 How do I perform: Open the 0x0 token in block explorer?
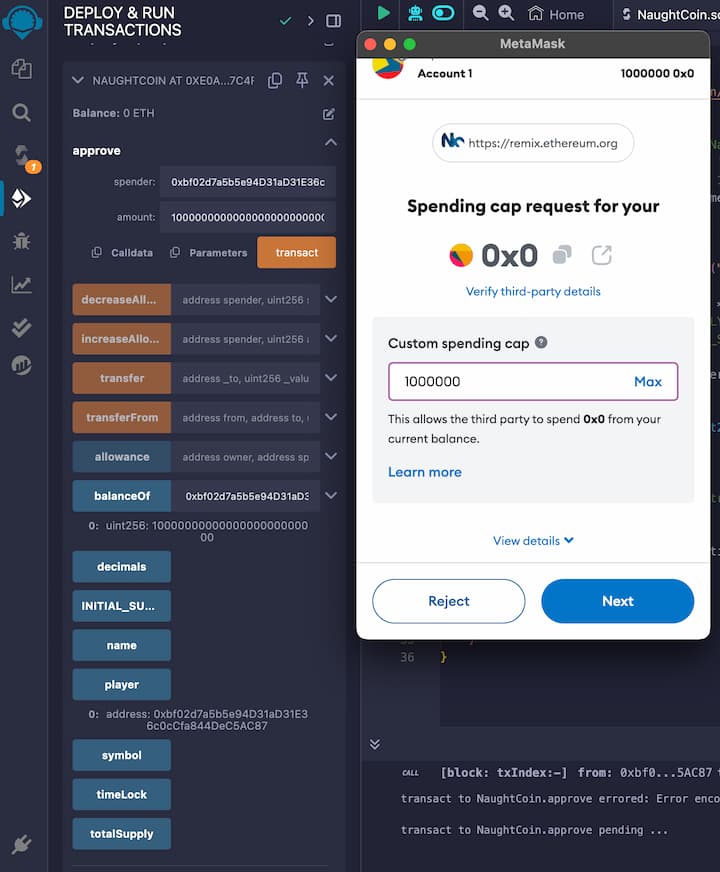(602, 255)
